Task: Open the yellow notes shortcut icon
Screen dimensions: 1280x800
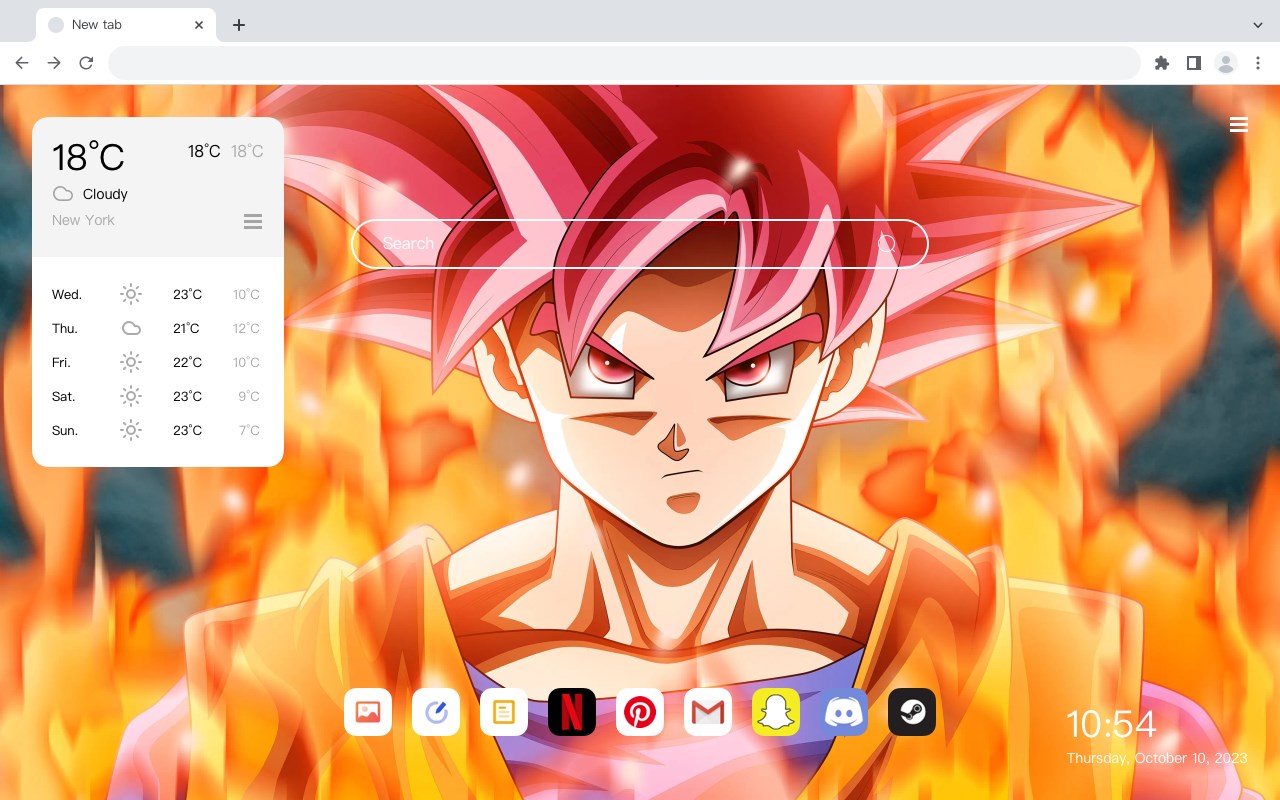Action: (504, 712)
